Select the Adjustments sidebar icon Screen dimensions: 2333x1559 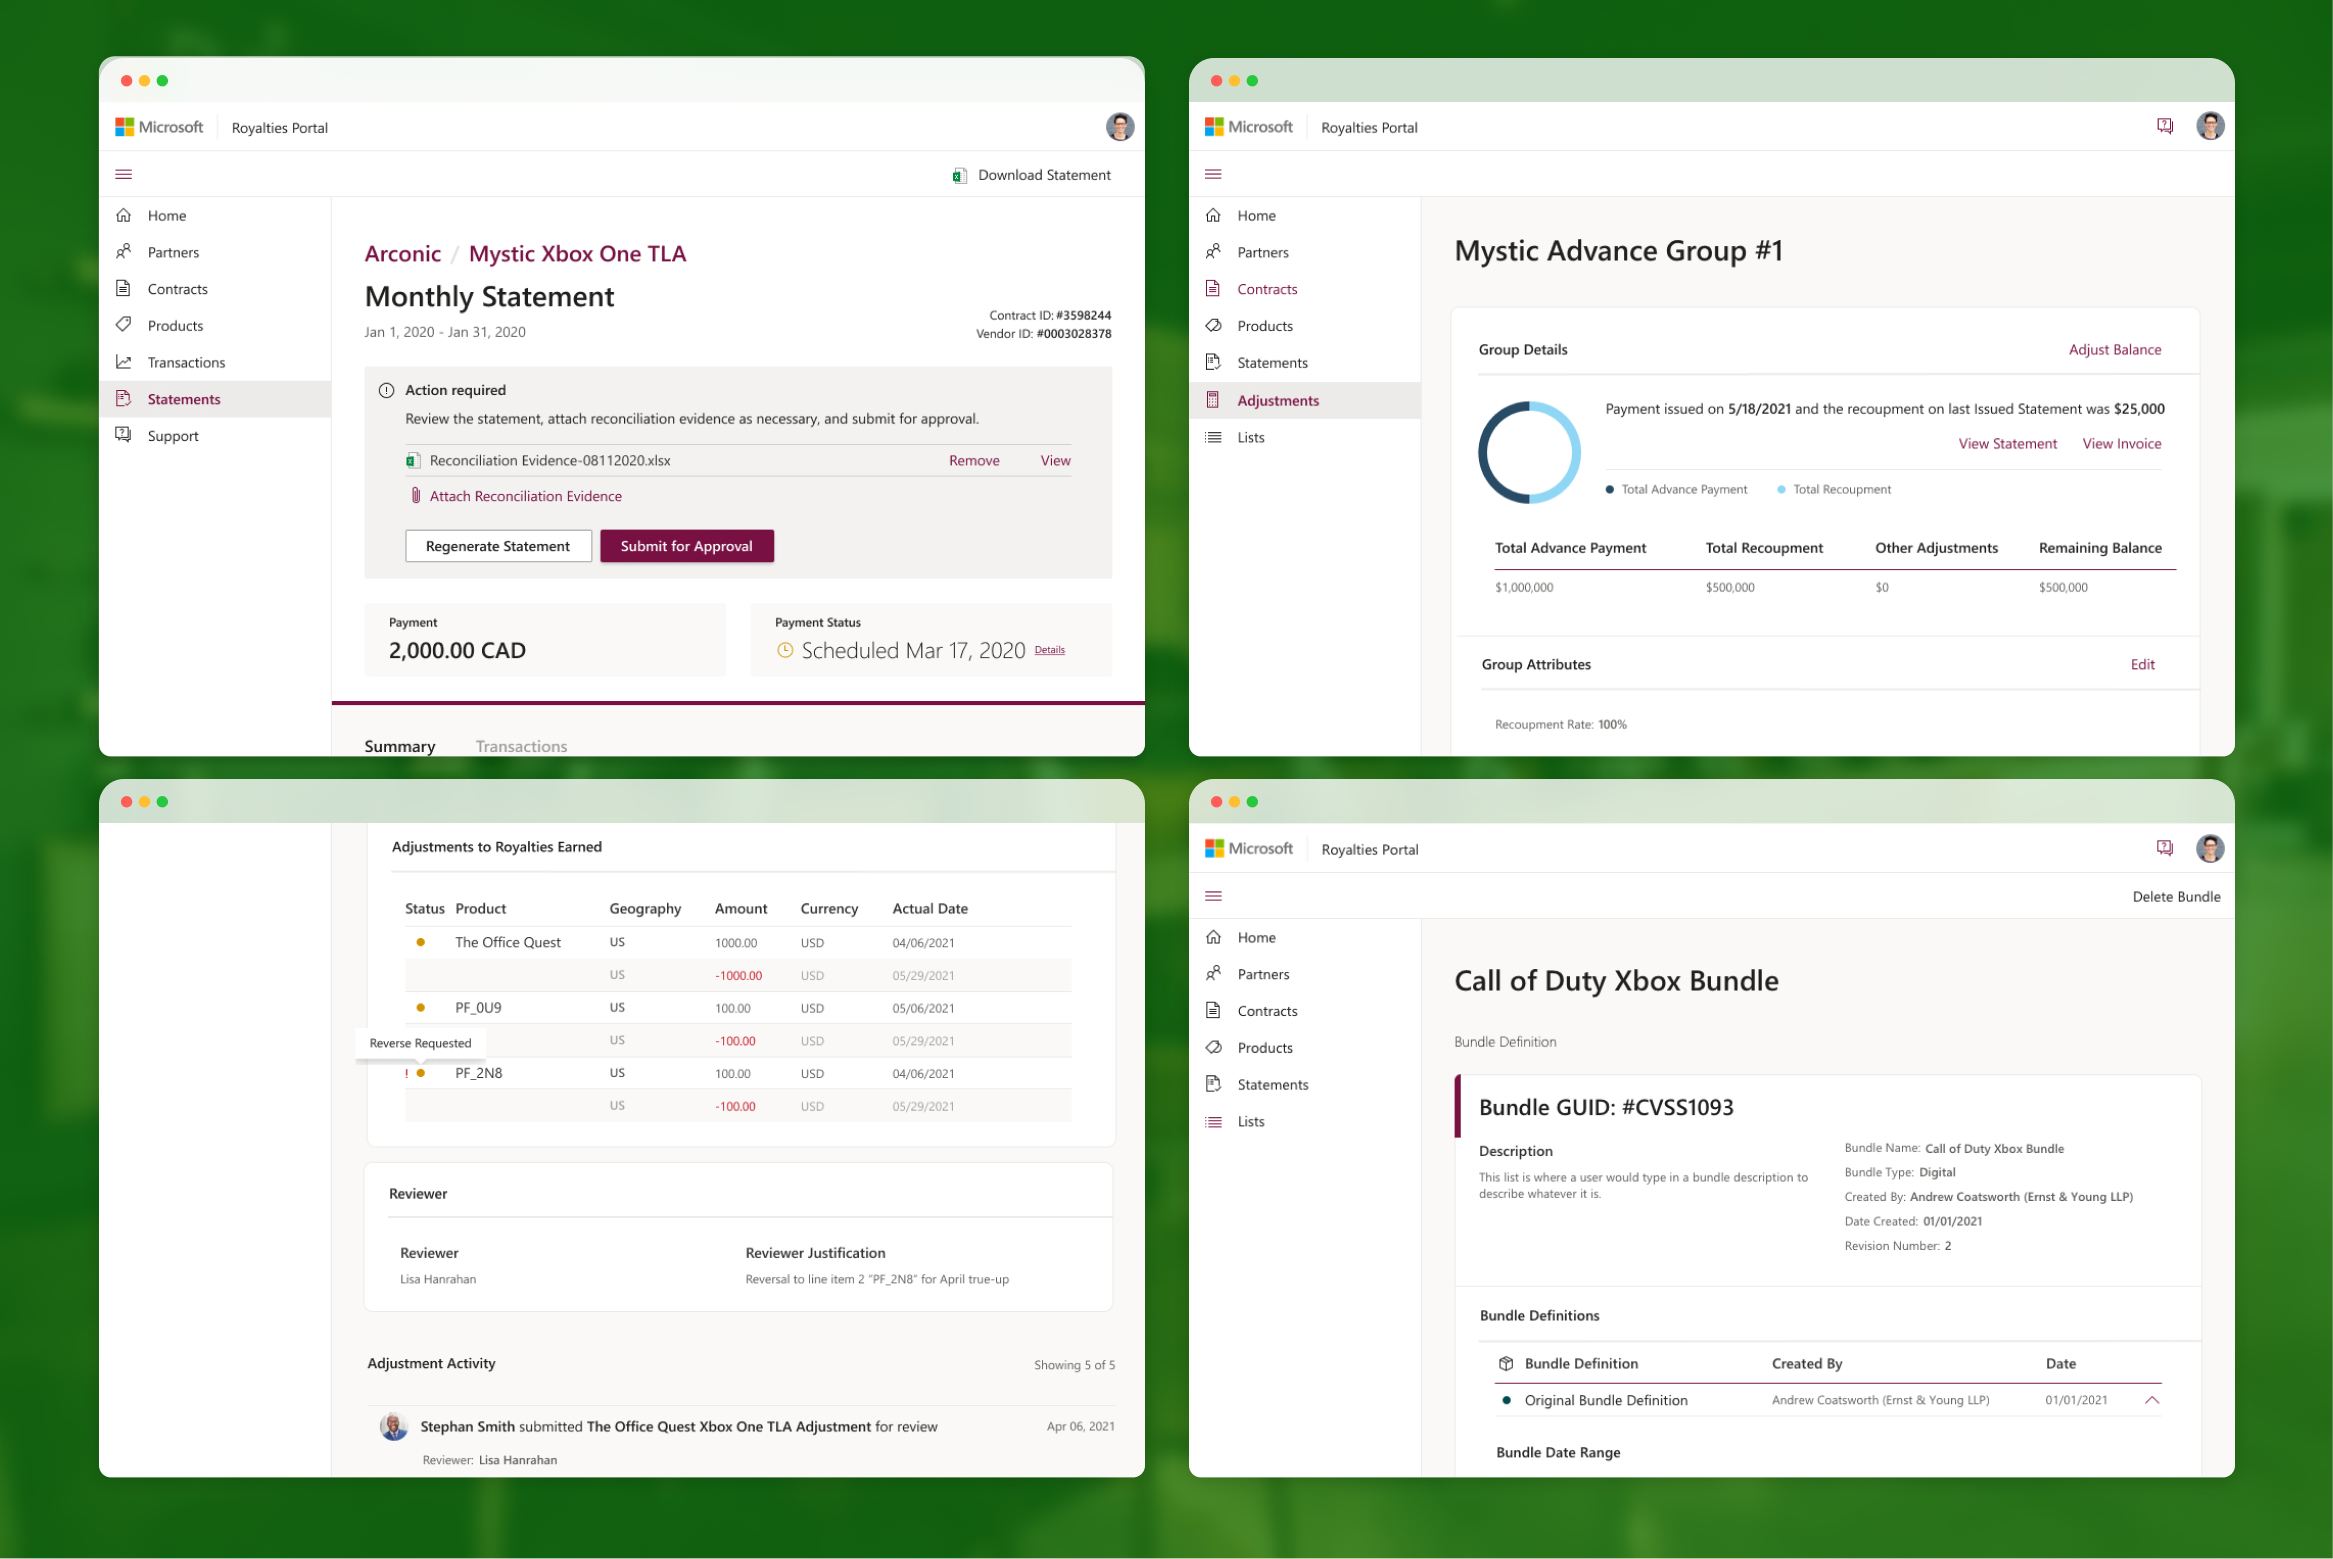point(1213,400)
